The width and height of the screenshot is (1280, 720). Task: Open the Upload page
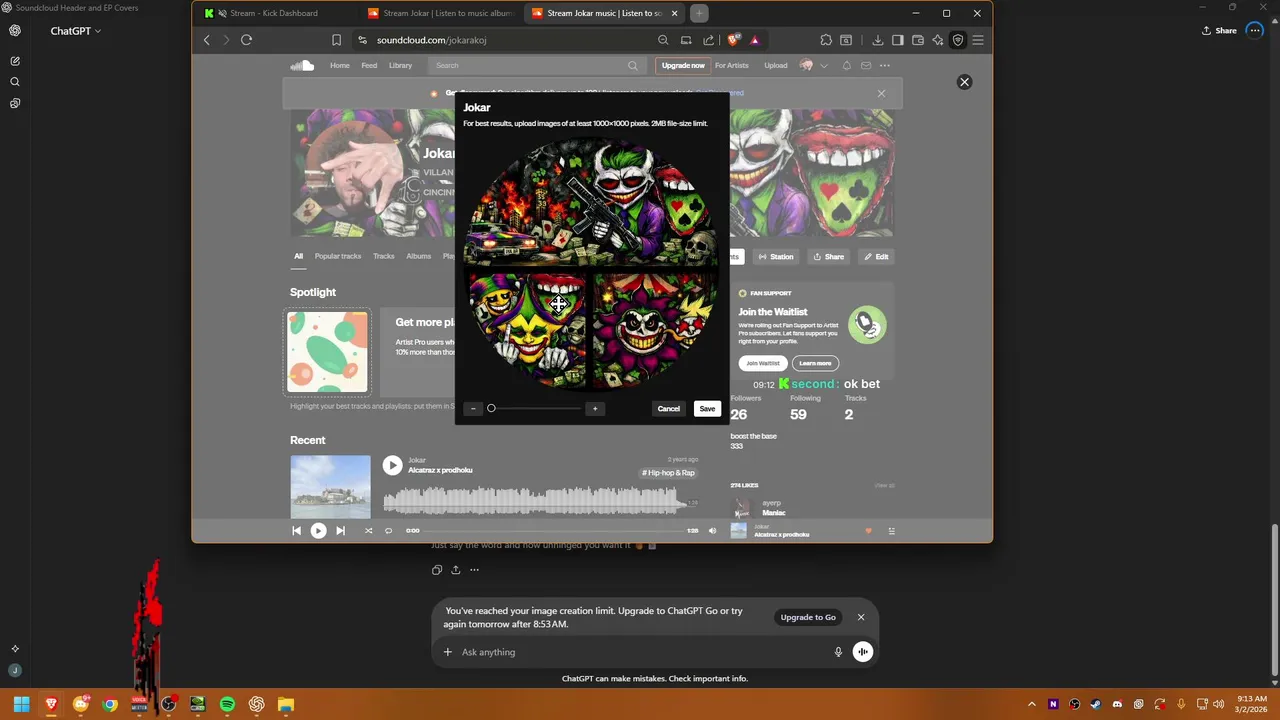tap(776, 65)
